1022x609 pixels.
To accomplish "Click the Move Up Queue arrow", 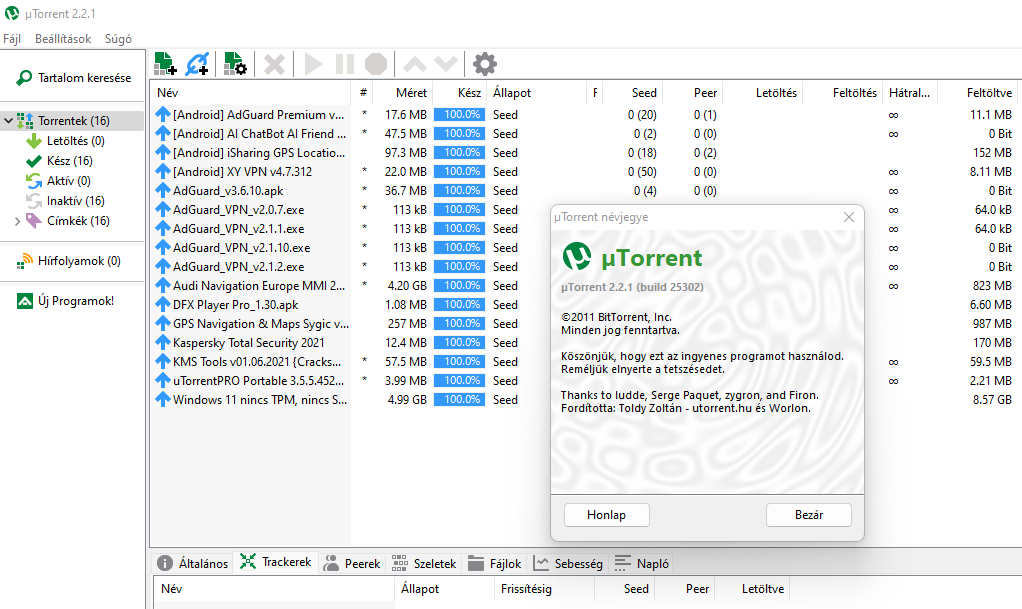I will click(415, 64).
